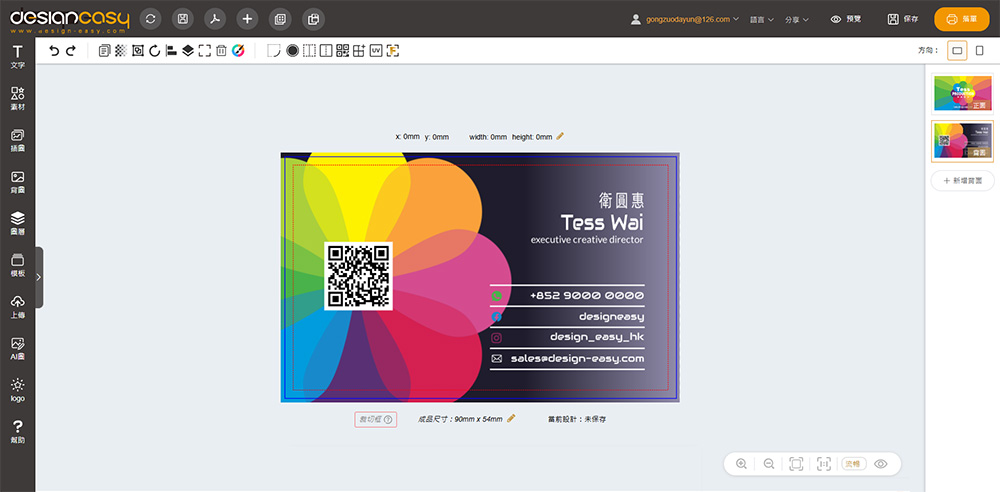This screenshot has width=1000, height=492.
Task: Click the 1:1 actual size icon
Action: pyautogui.click(x=824, y=464)
